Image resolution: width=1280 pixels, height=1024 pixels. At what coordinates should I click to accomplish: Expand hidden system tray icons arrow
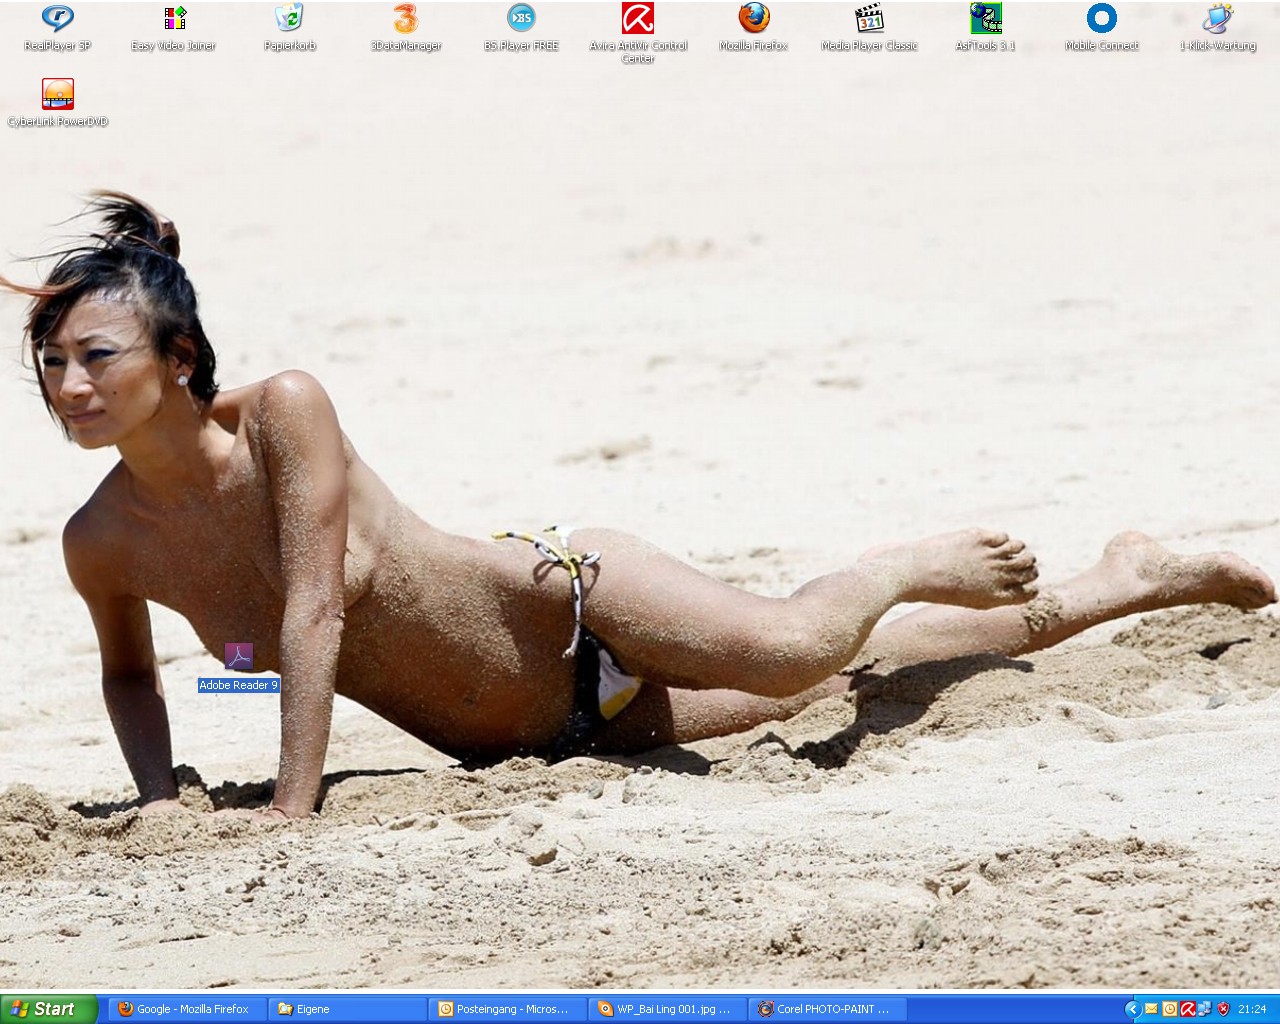(1132, 1009)
